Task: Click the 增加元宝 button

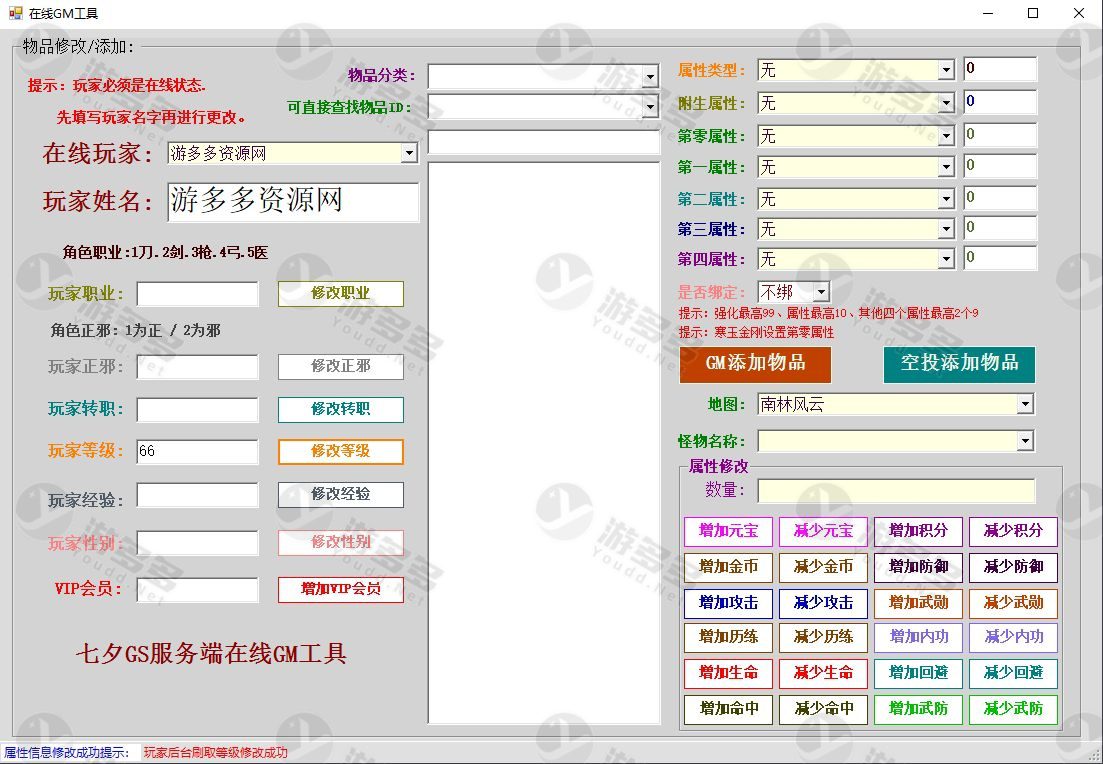Action: tap(728, 531)
